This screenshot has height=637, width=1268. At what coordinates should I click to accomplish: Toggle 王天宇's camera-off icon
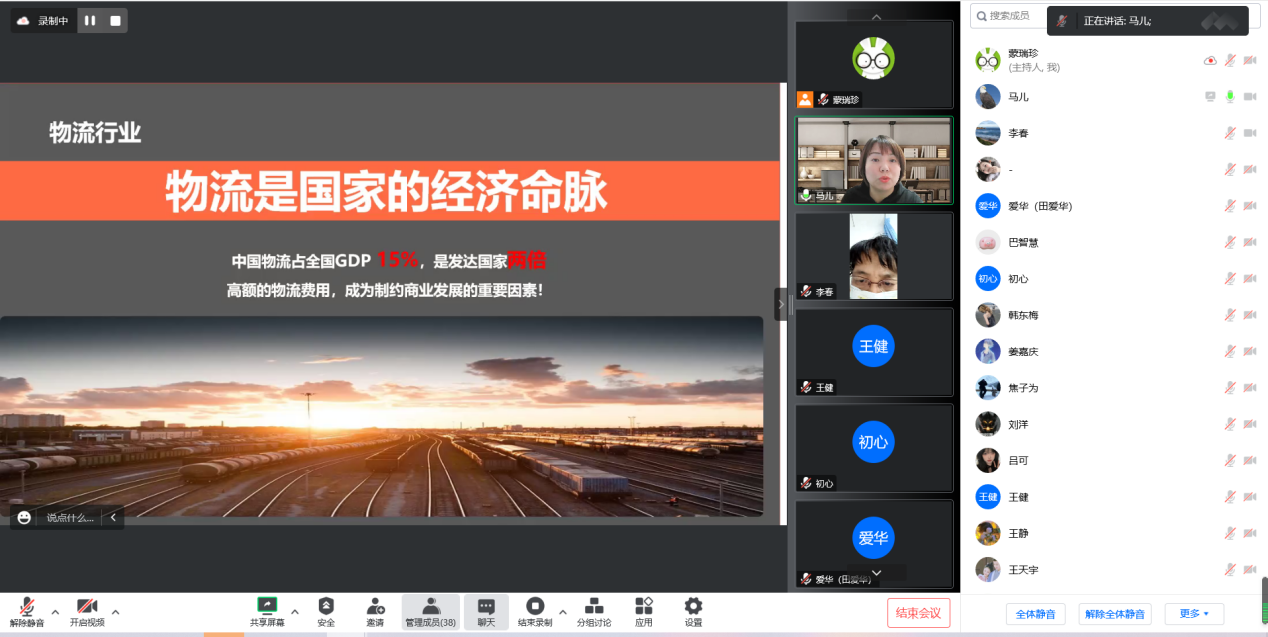[1250, 569]
